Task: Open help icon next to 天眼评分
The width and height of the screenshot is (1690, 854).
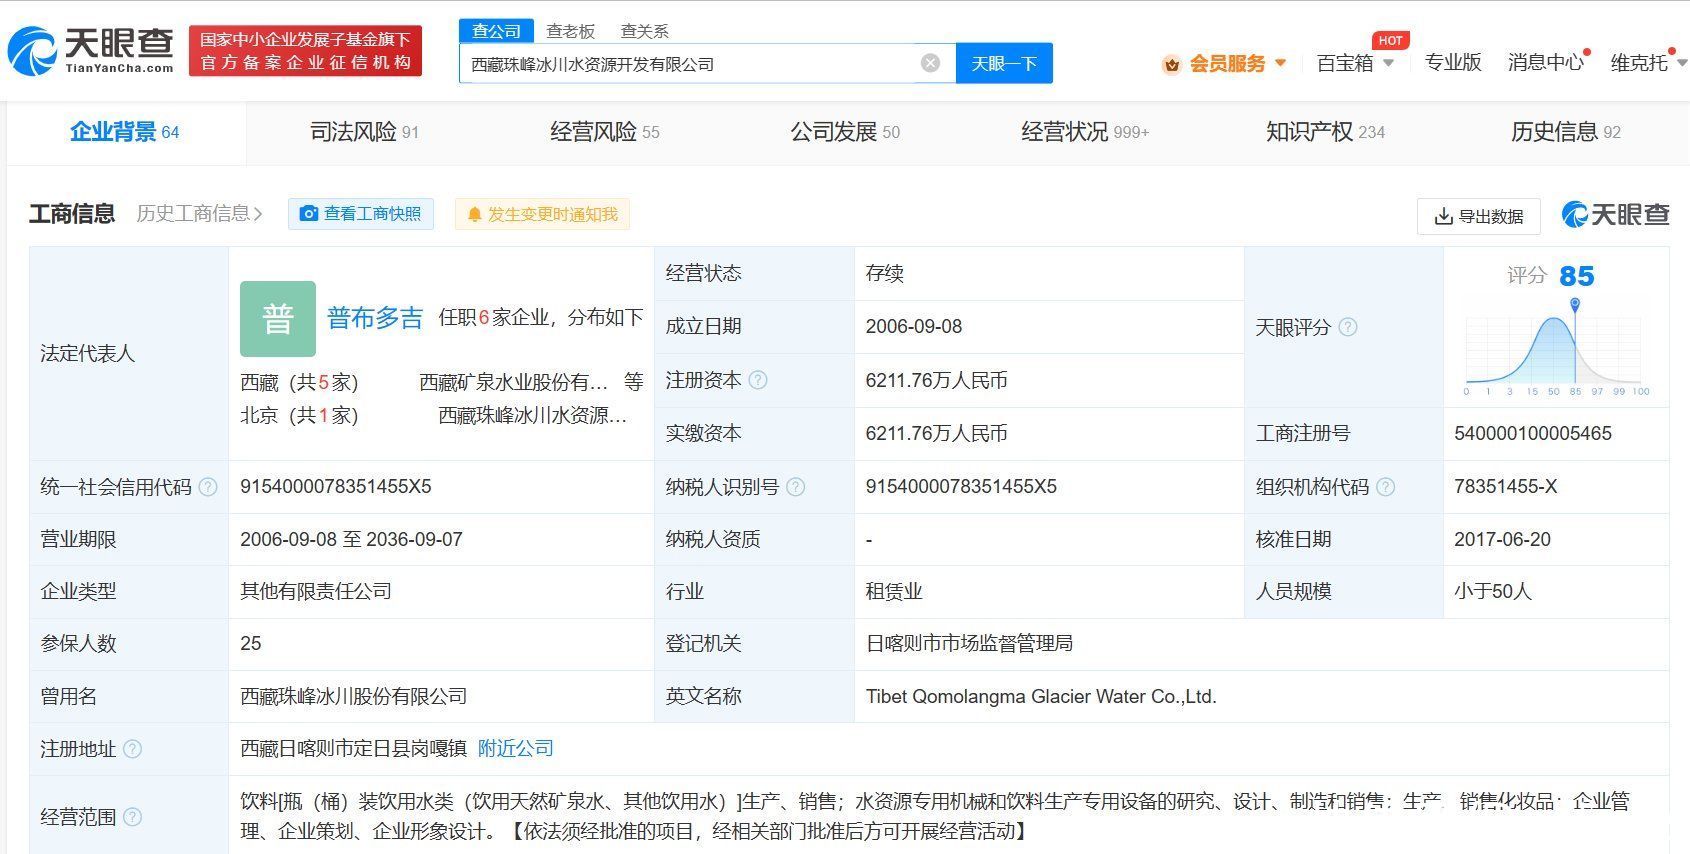Action: tap(1348, 327)
